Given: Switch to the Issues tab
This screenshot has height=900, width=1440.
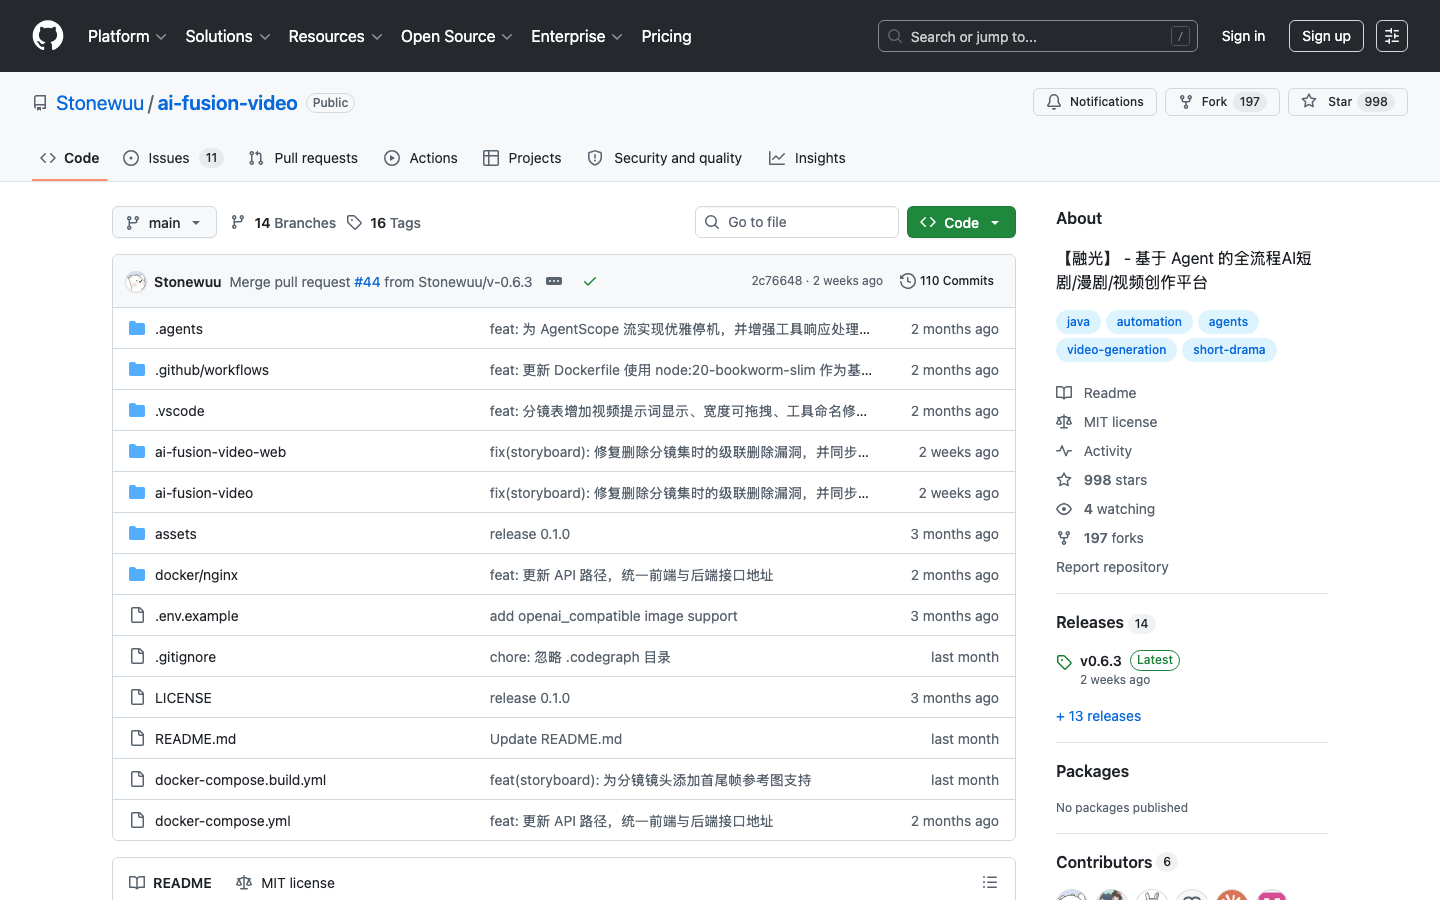Looking at the screenshot, I should pyautogui.click(x=173, y=158).
